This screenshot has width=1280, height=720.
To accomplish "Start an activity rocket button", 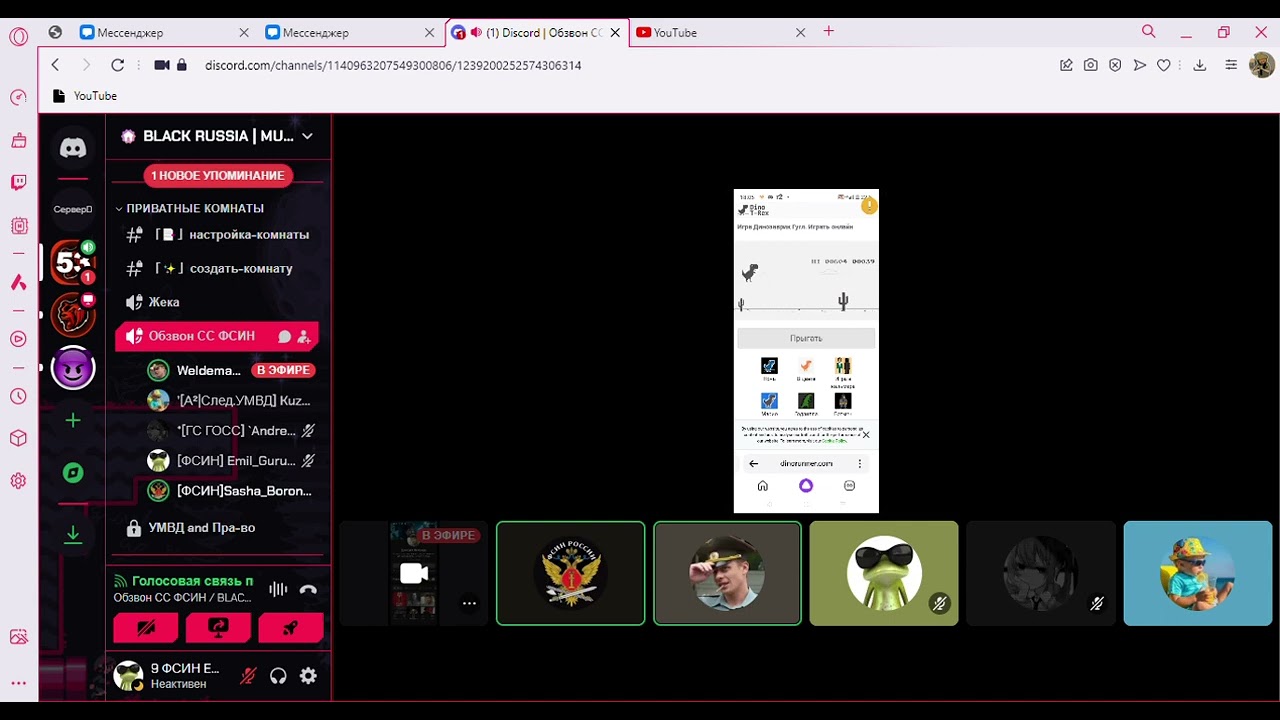I will pos(291,627).
